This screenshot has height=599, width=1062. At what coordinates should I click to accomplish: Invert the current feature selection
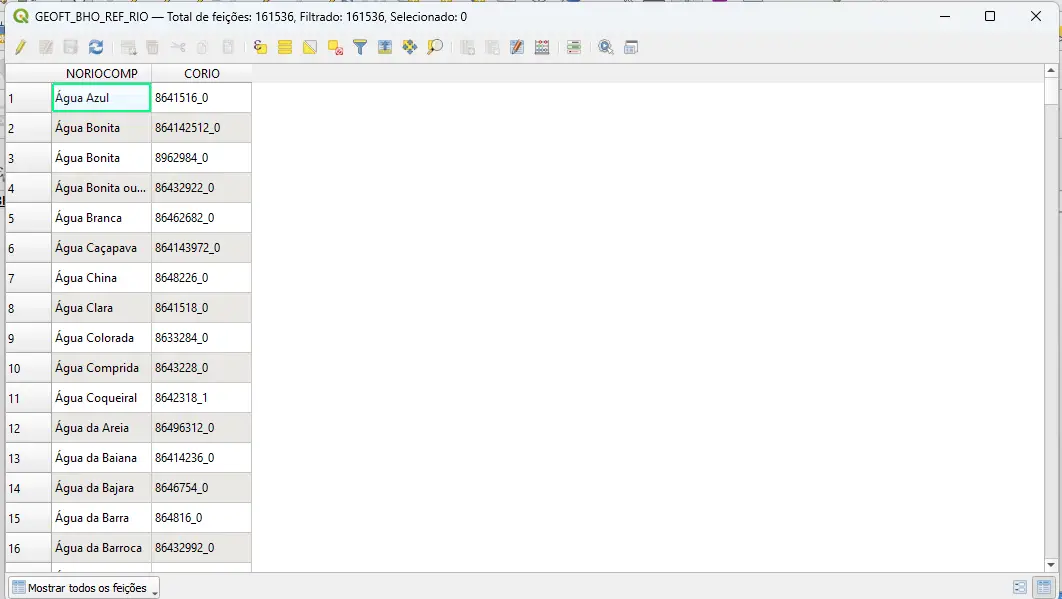click(310, 47)
